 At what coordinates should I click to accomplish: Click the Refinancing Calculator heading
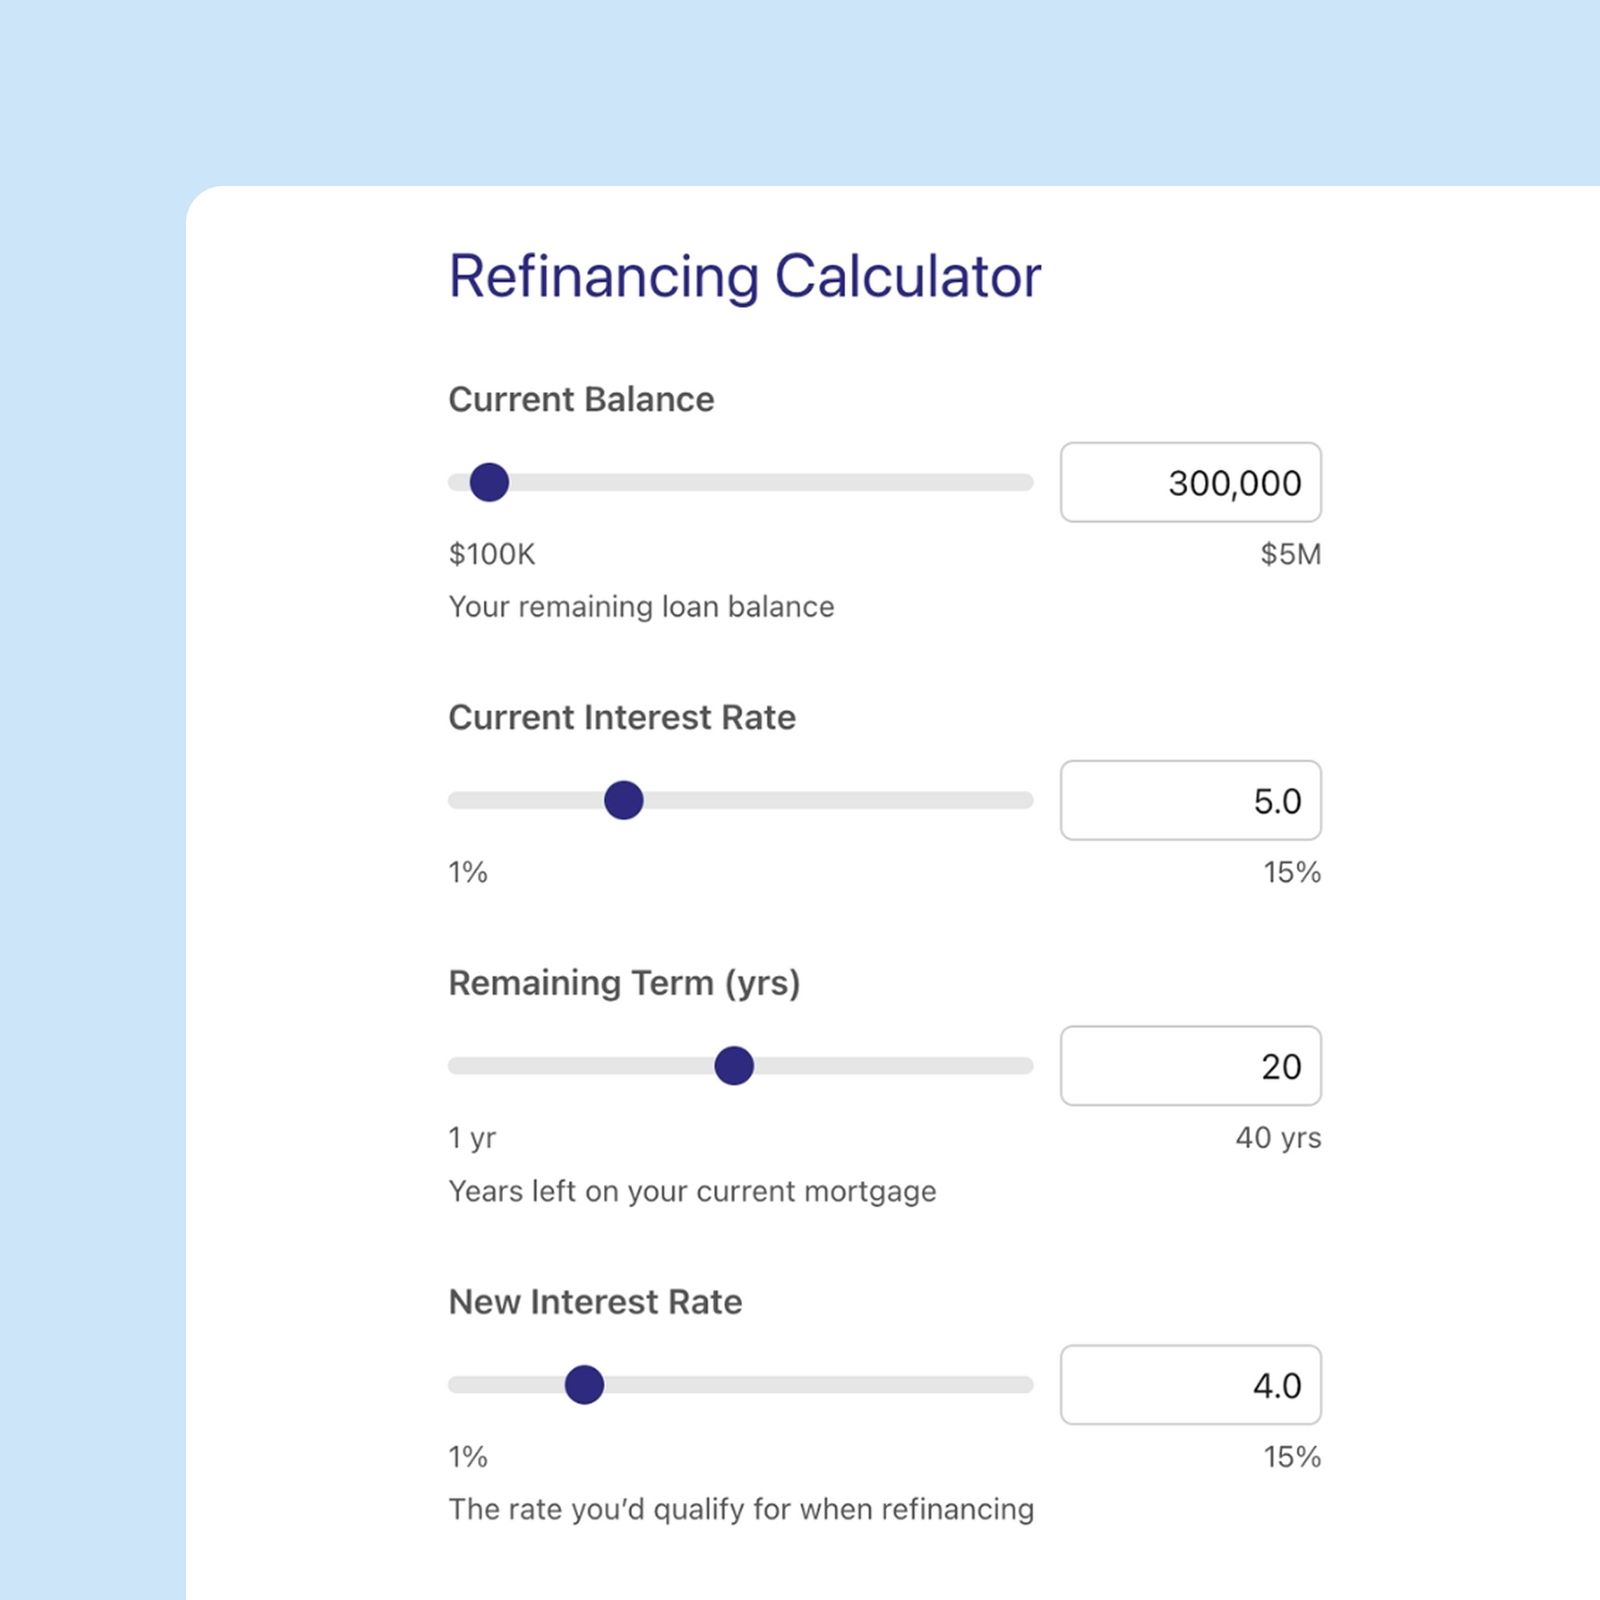click(x=744, y=277)
